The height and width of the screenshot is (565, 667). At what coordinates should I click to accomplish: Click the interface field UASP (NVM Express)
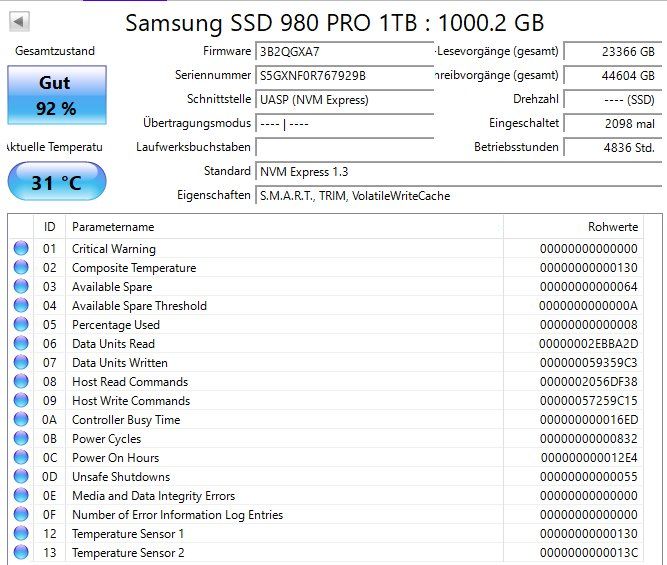[345, 100]
